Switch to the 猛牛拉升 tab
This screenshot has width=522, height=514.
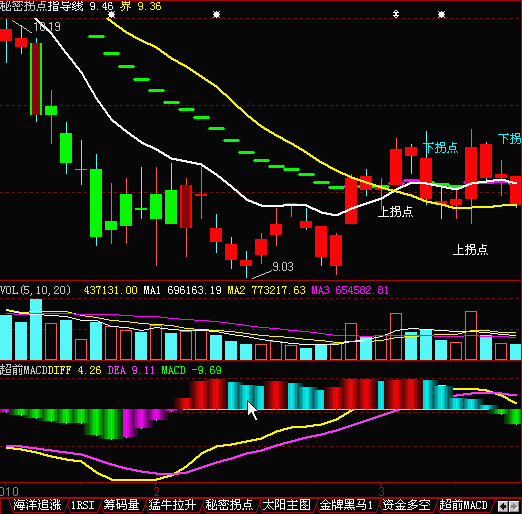(172, 505)
